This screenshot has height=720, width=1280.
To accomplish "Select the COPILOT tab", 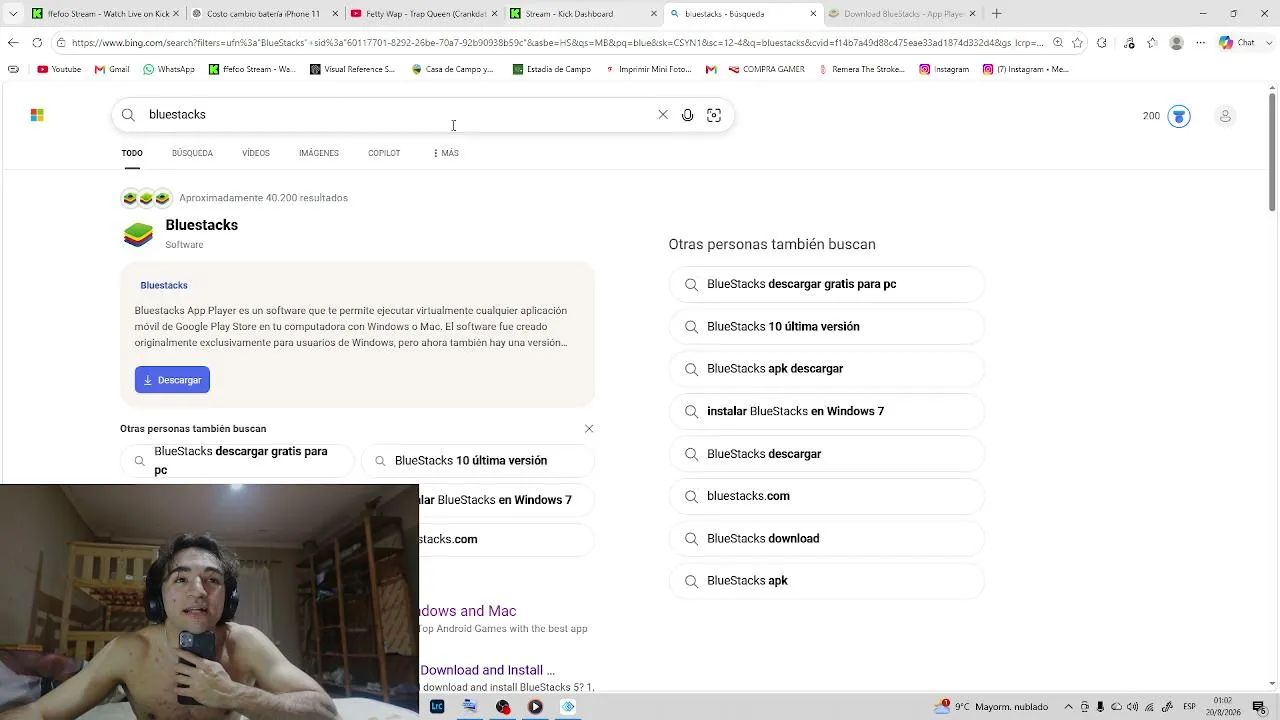I will click(x=384, y=153).
